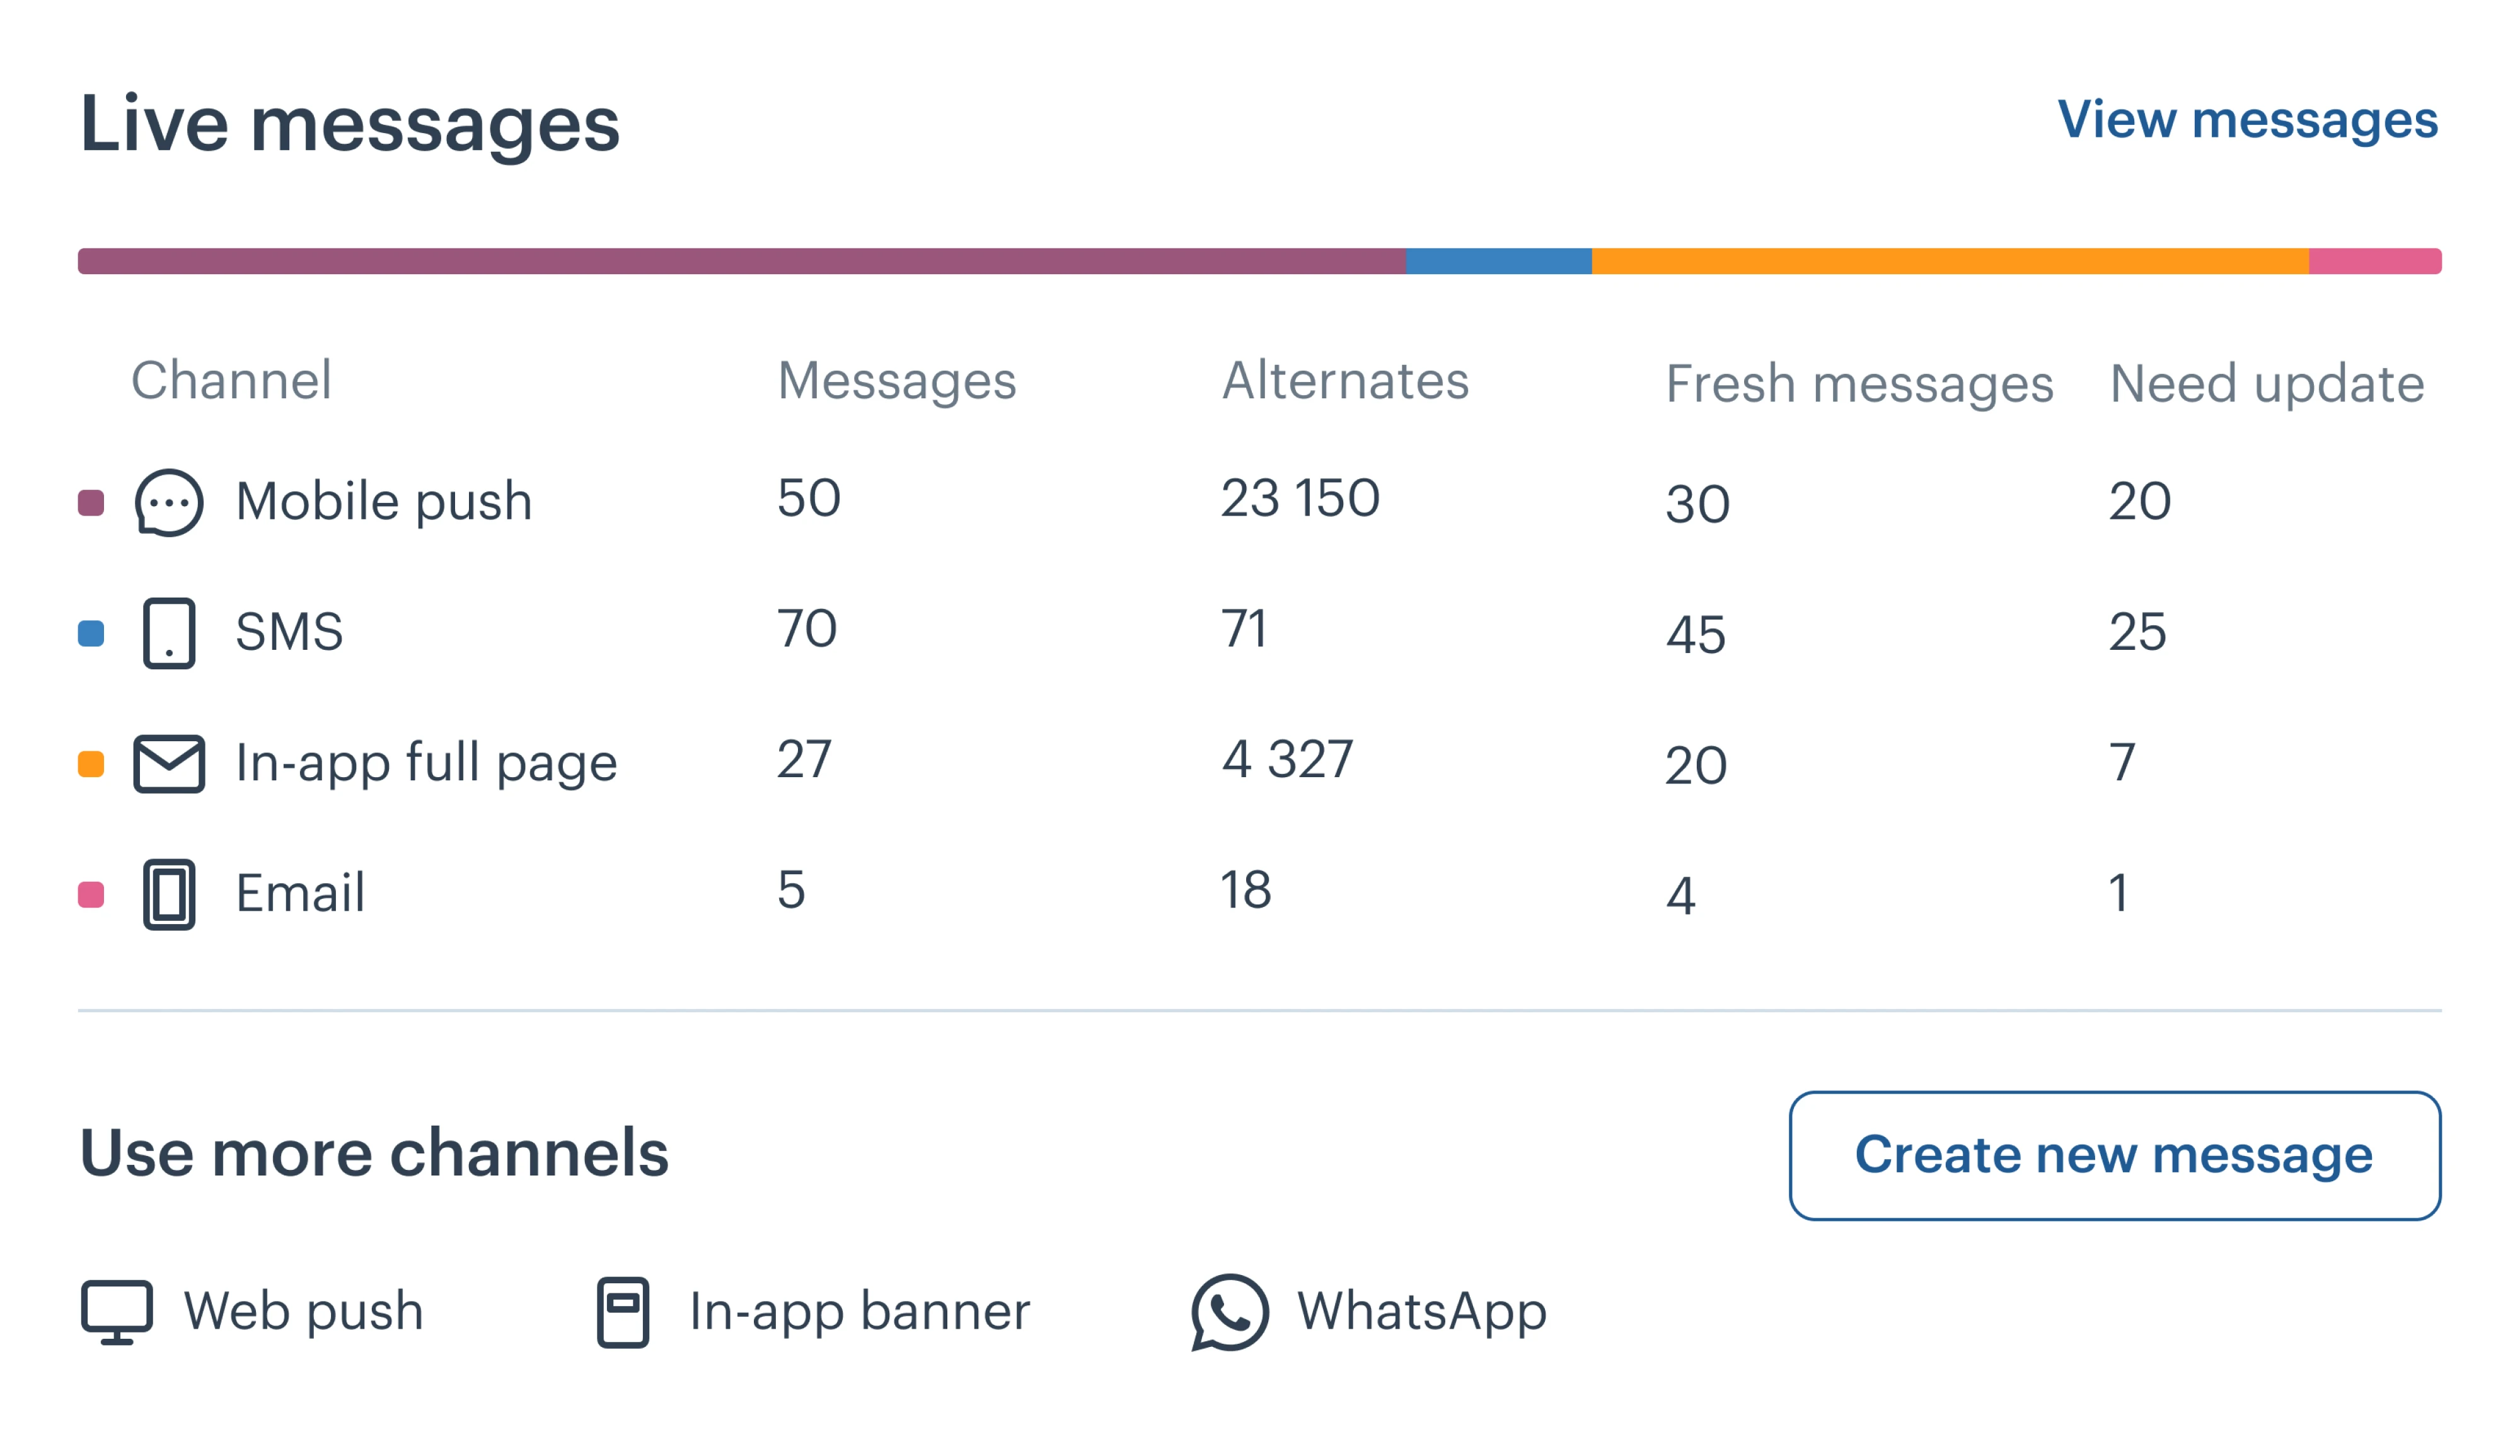Select the Mobile push chat bubble icon
Image resolution: width=2520 pixels, height=1456 pixels.
pos(168,501)
